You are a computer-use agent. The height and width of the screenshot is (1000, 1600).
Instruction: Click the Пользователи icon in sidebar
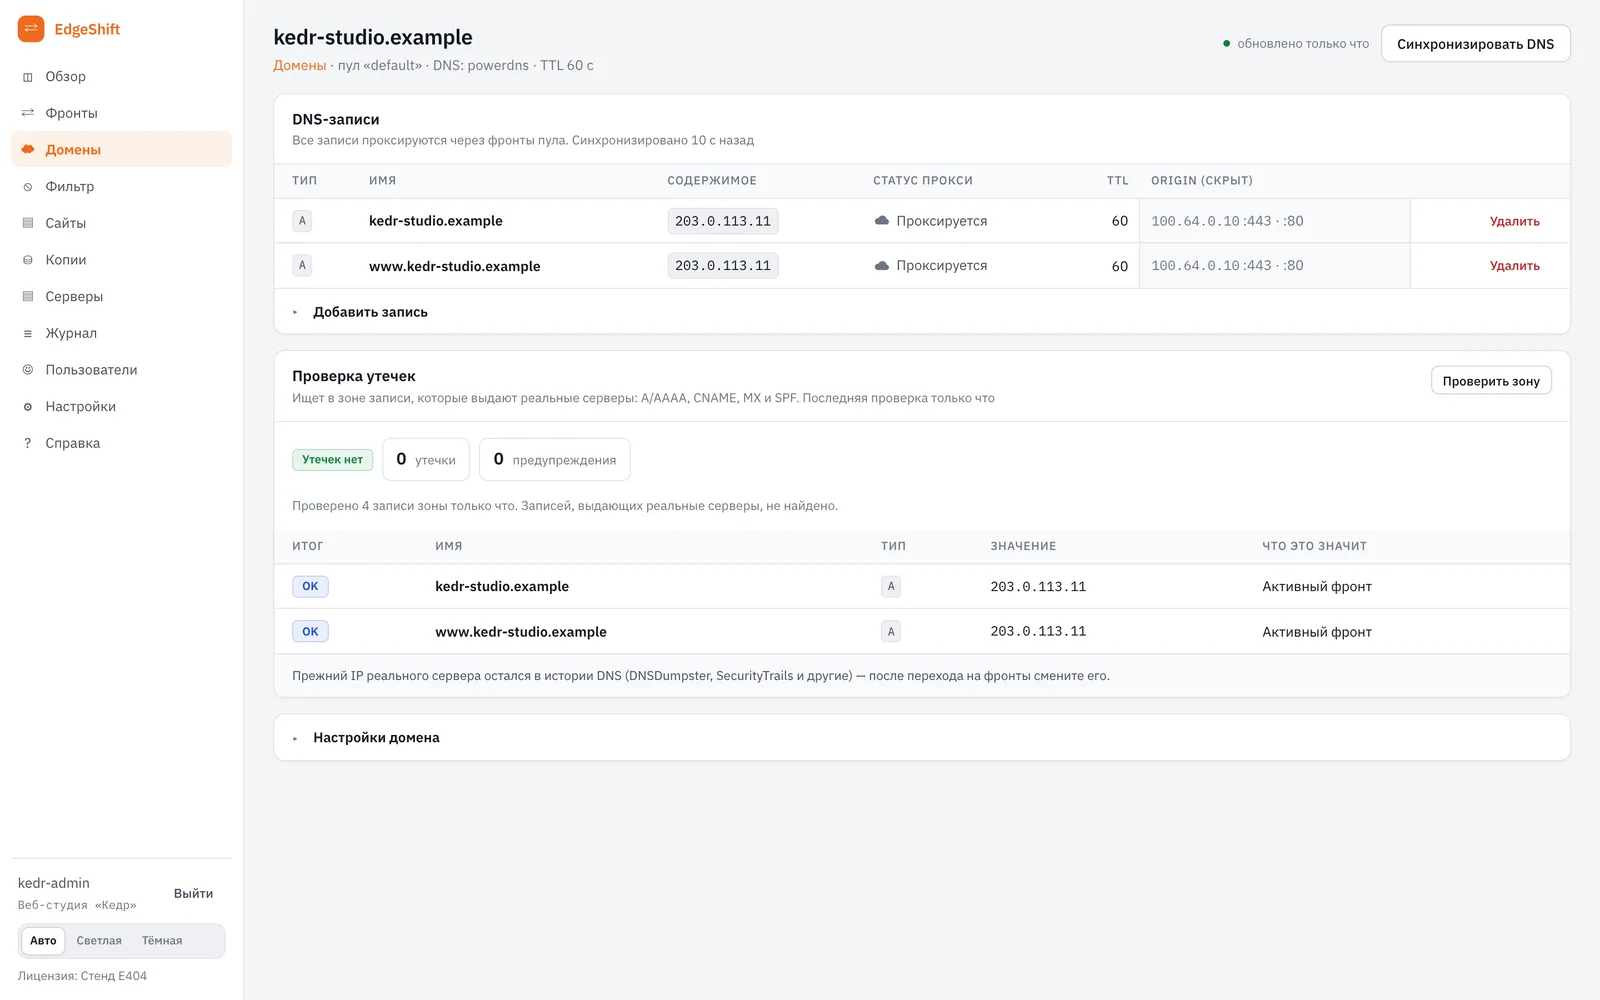click(28, 370)
